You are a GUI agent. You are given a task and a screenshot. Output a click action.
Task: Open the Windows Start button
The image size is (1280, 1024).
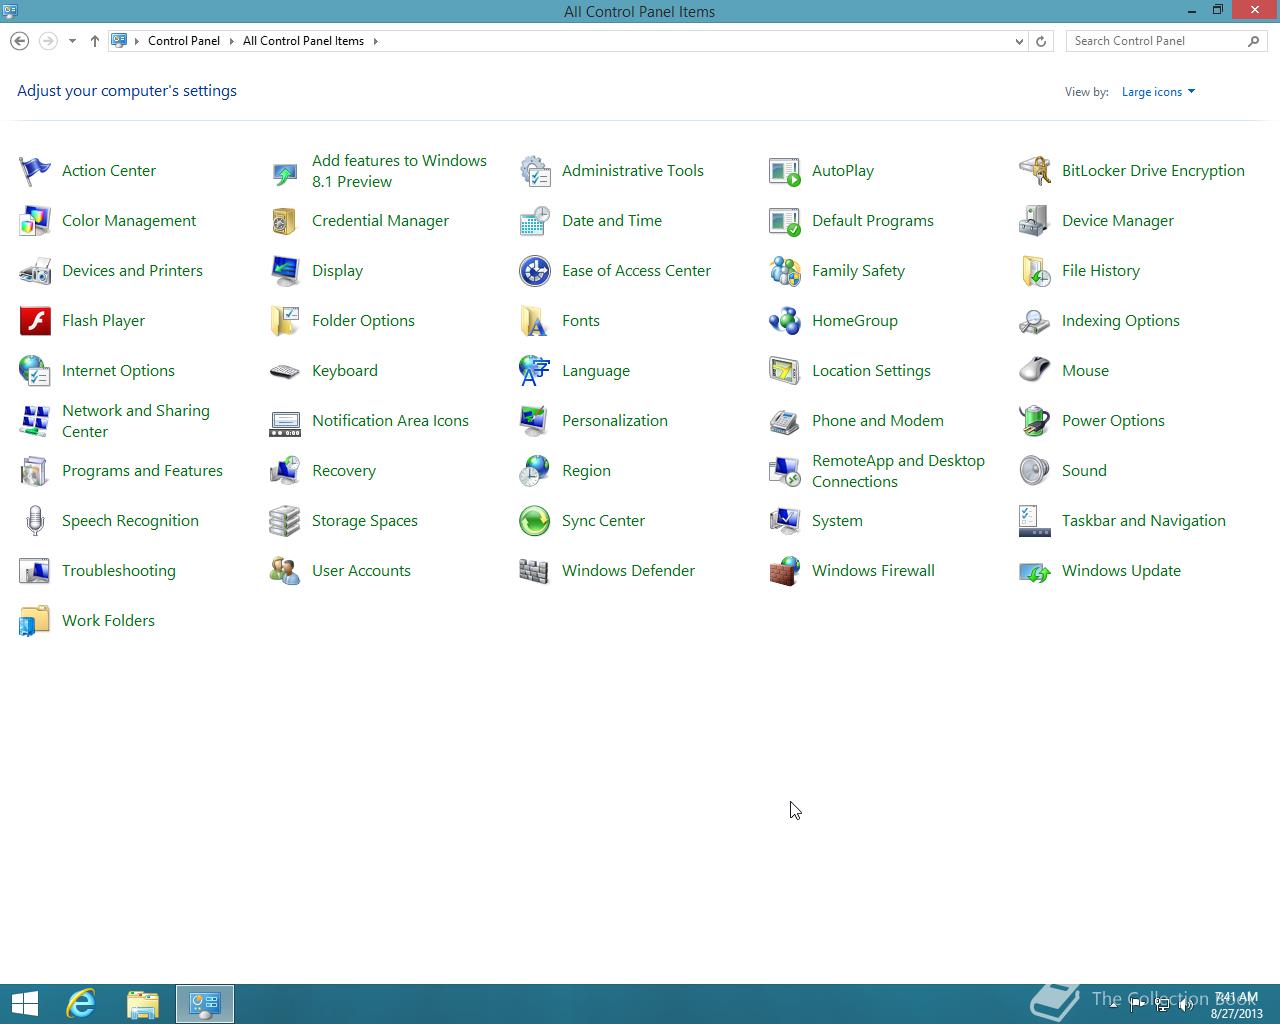24,1004
